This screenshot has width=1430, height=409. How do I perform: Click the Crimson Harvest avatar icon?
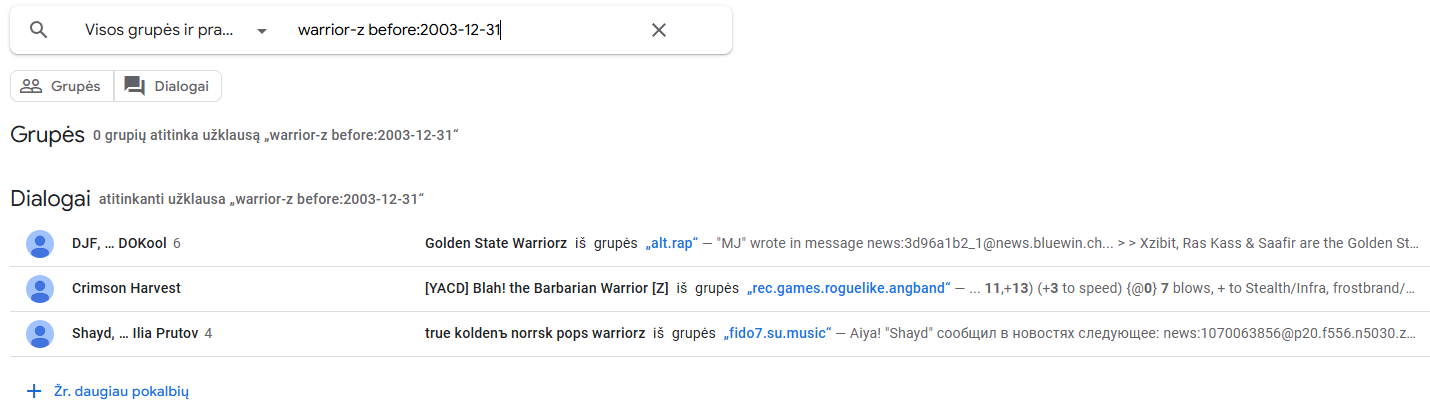[40, 289]
